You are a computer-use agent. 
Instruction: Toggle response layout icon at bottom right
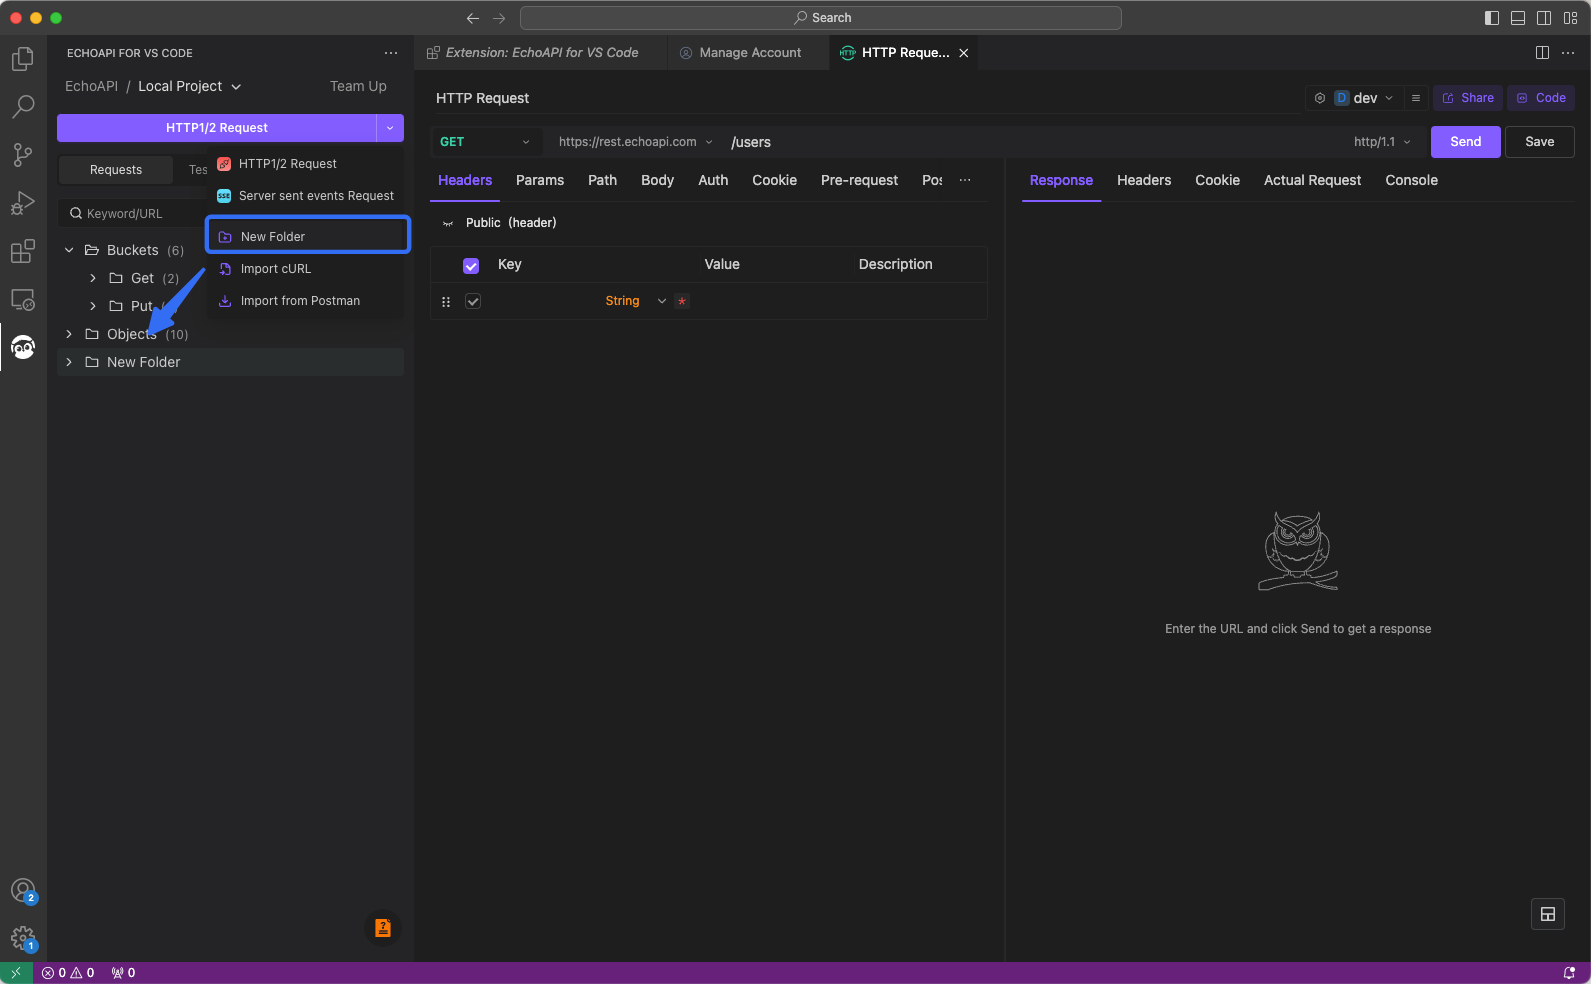(x=1548, y=914)
